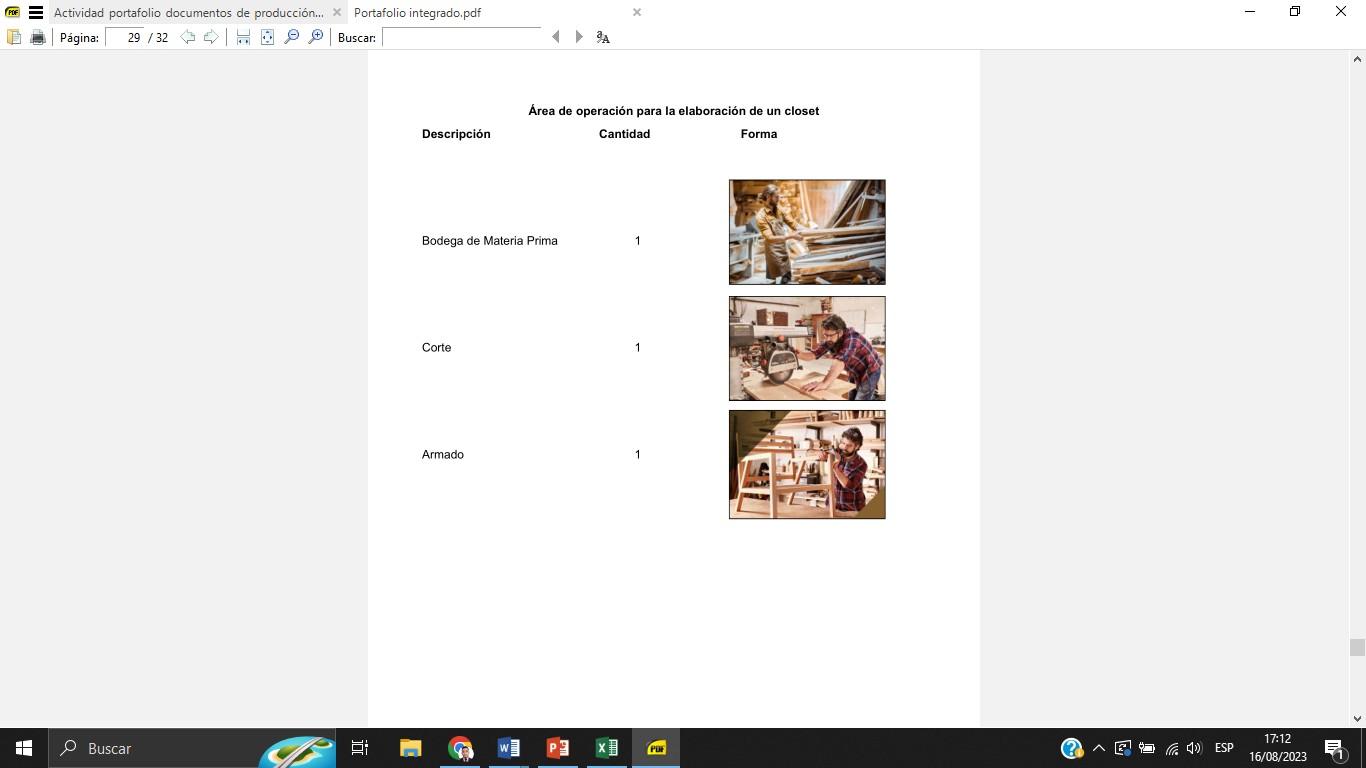
Task: Click the SumatraPDF taskbar icon
Action: click(x=656, y=748)
